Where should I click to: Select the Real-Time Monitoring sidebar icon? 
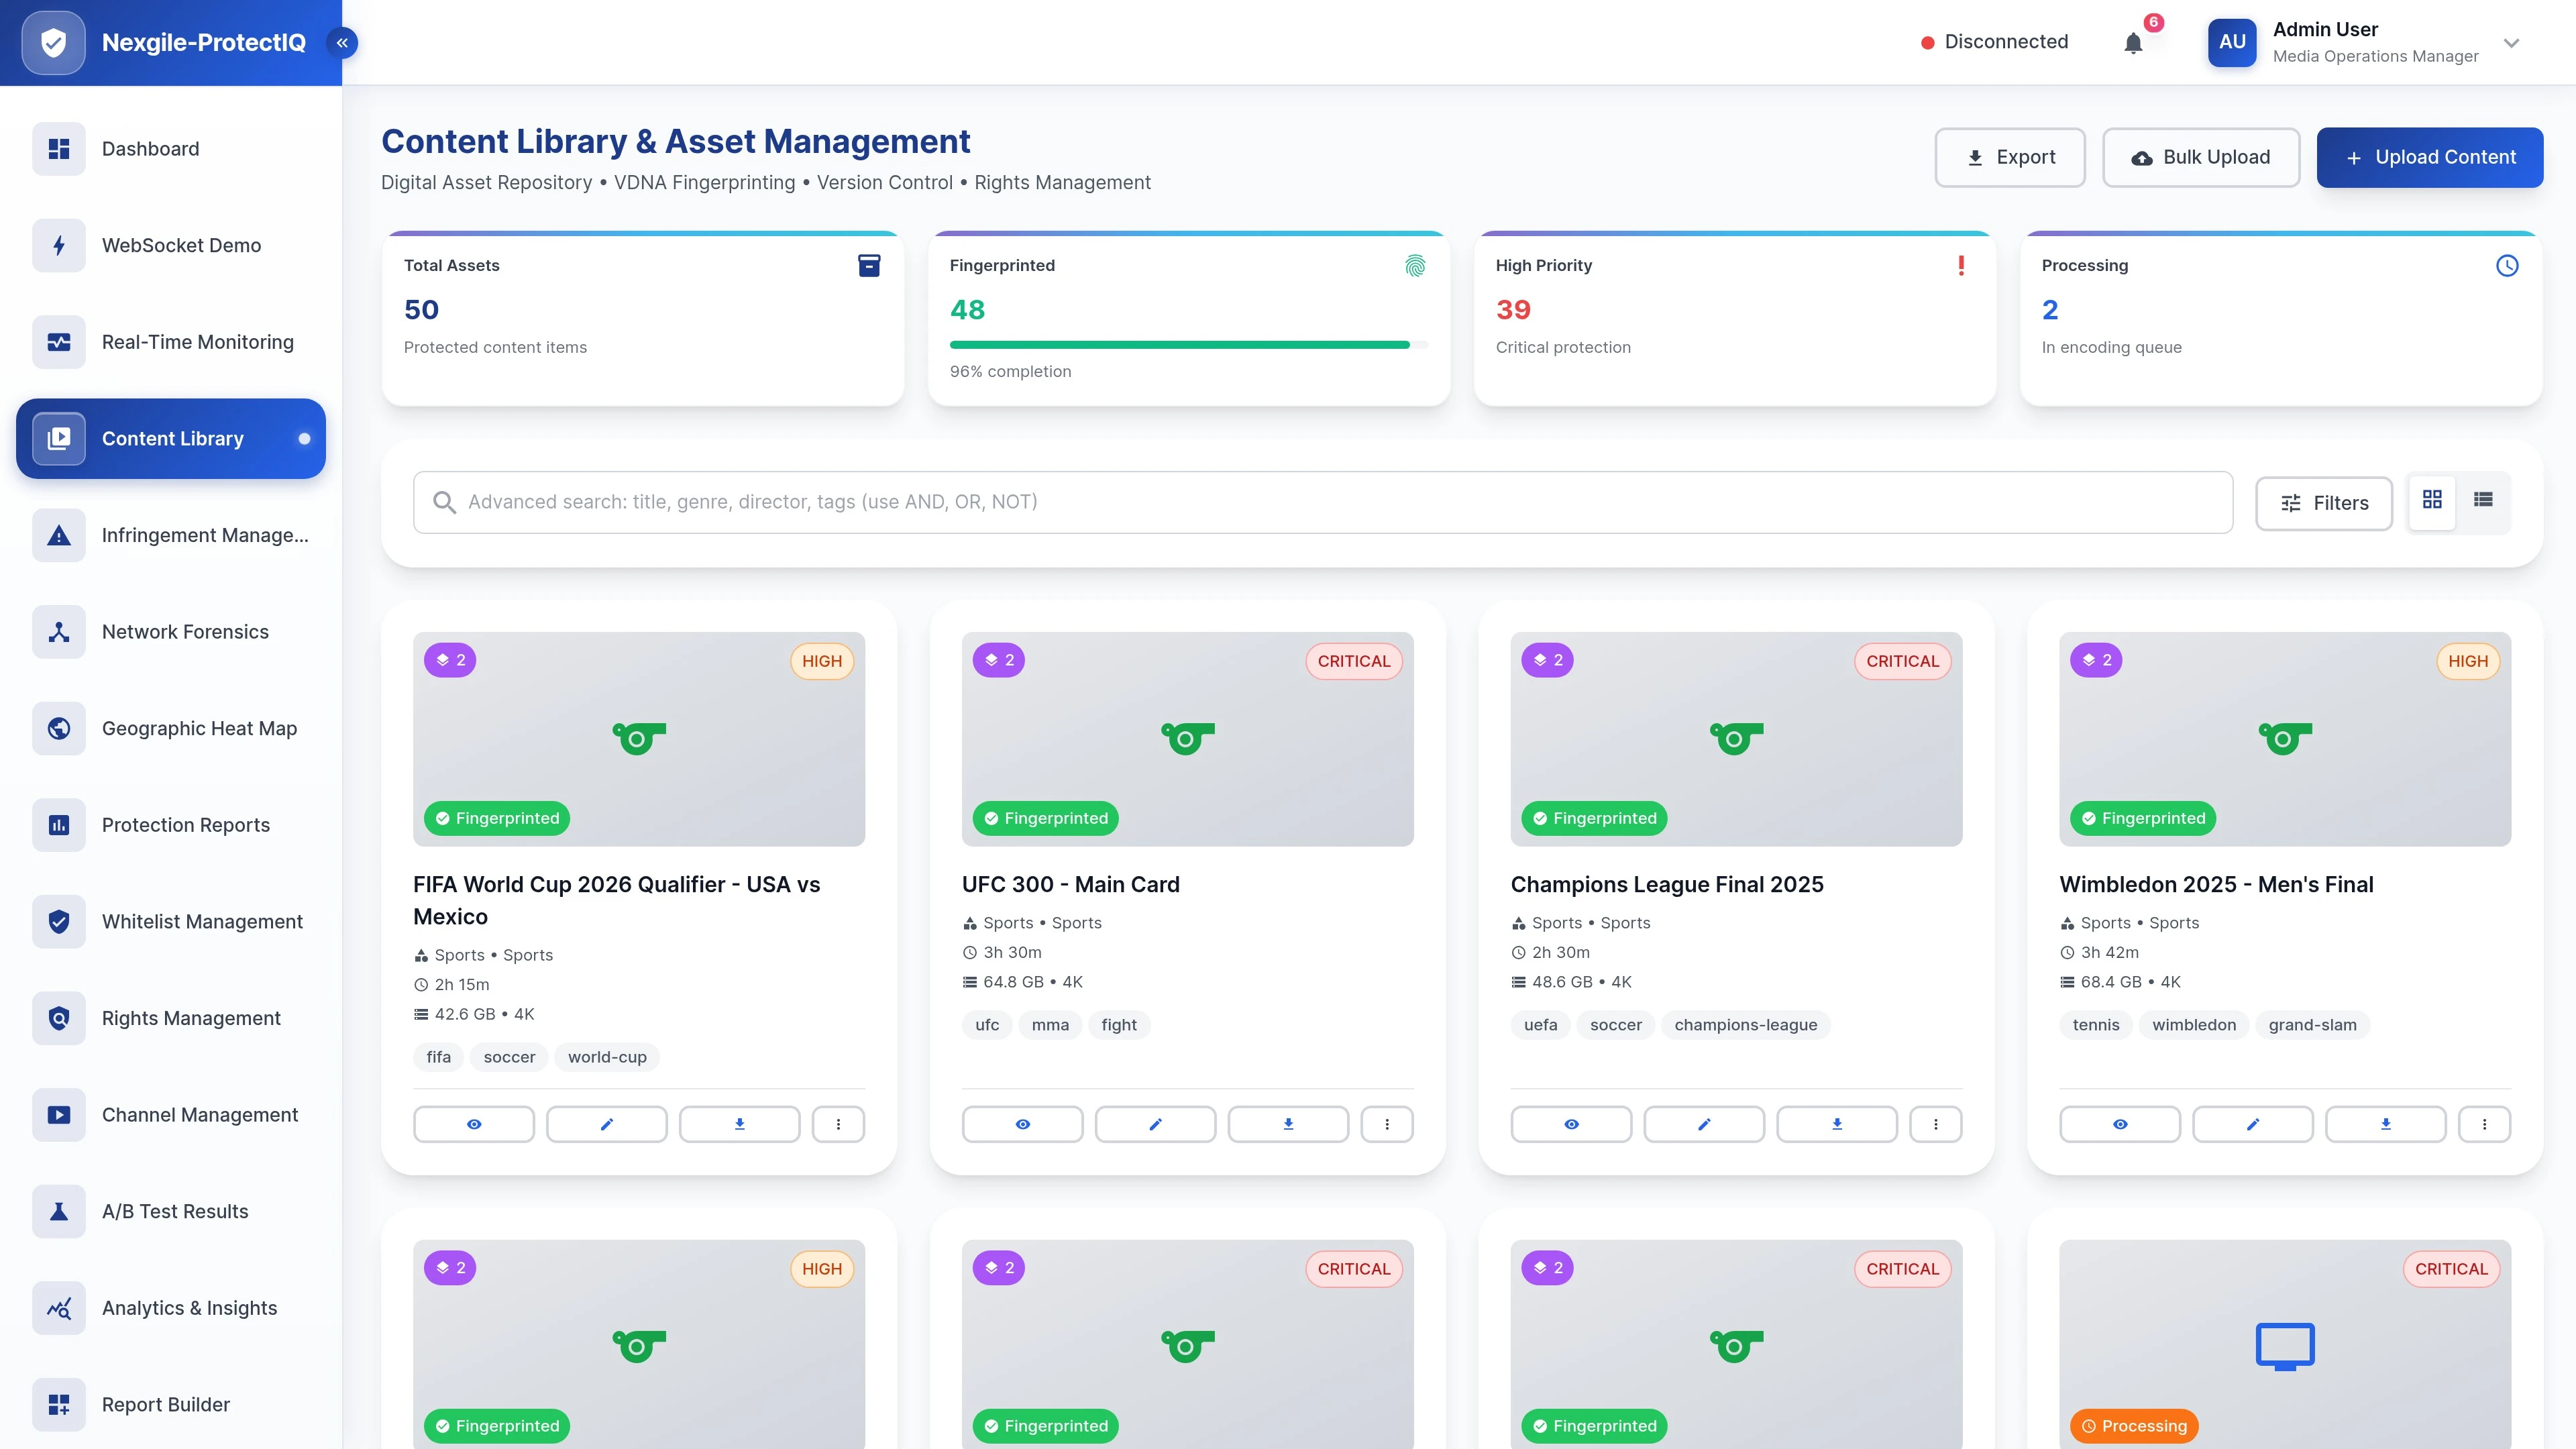(58, 341)
